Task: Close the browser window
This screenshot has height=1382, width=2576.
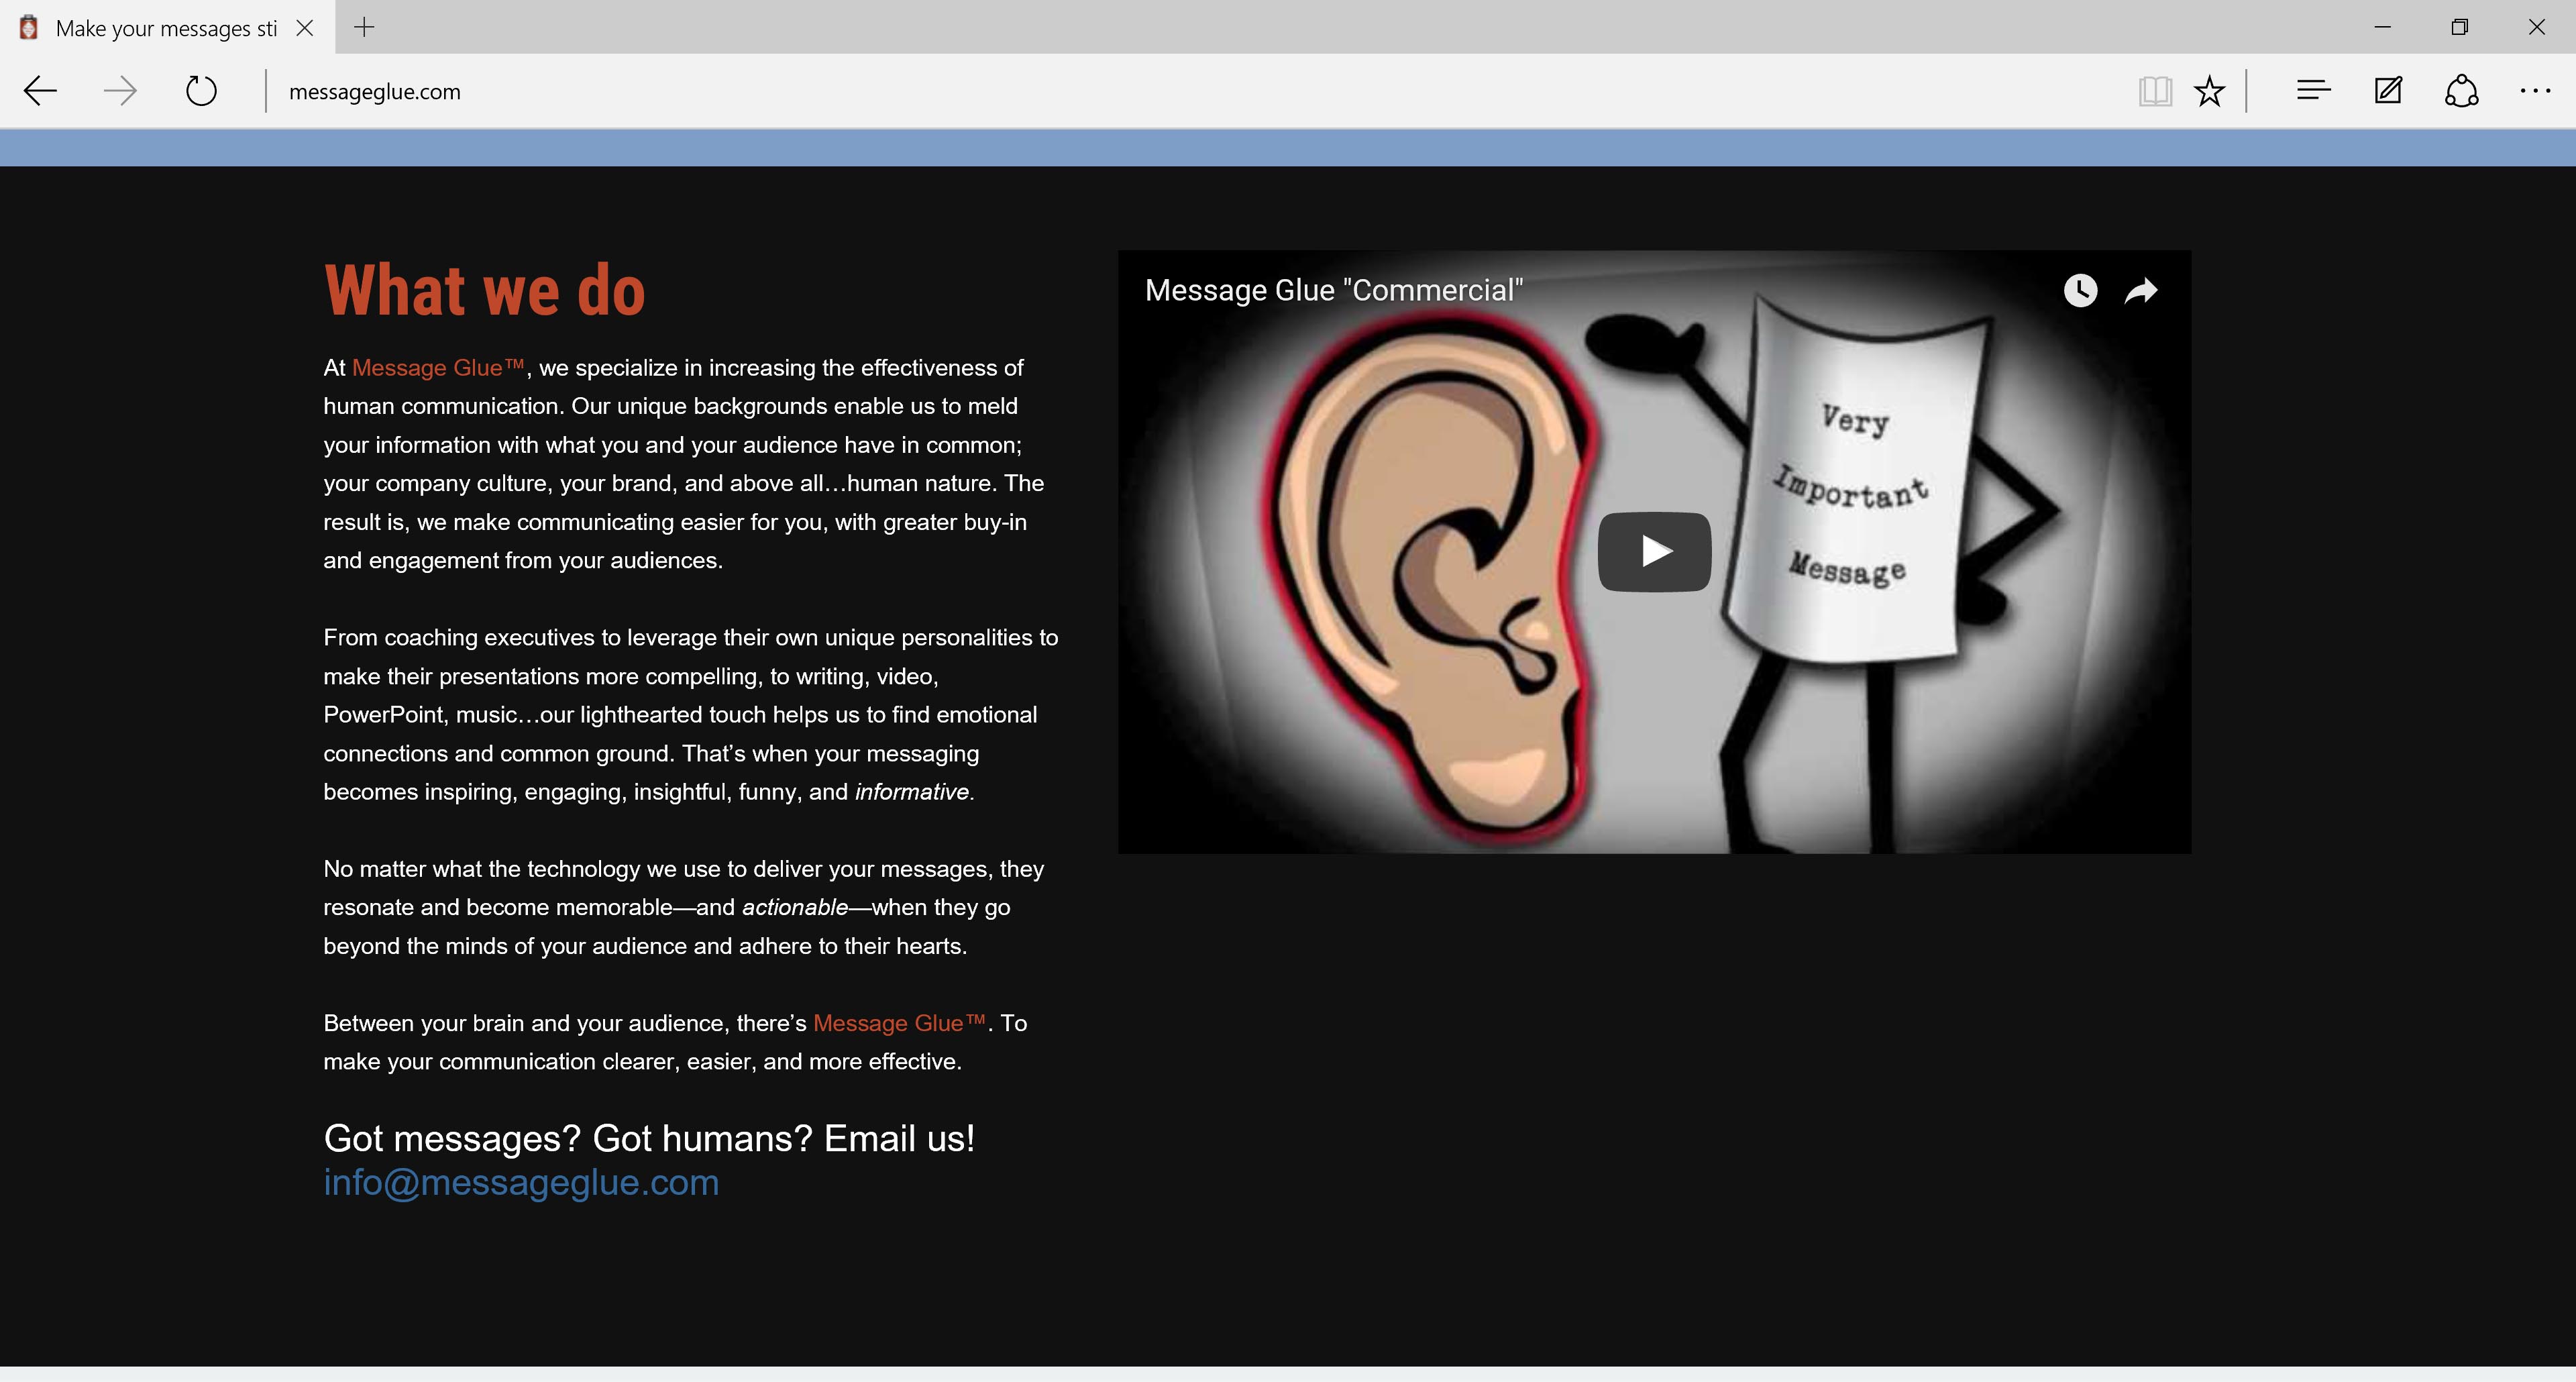Action: (2536, 27)
